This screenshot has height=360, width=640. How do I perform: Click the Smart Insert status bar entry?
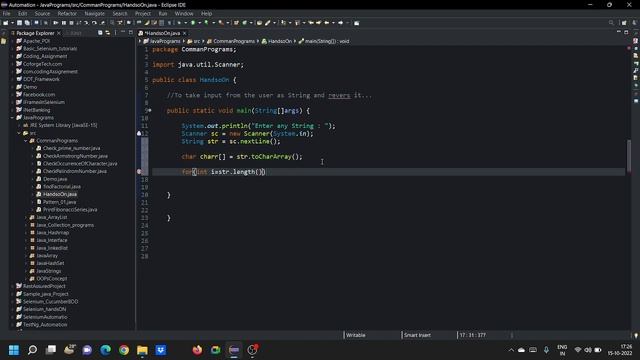pyautogui.click(x=417, y=335)
